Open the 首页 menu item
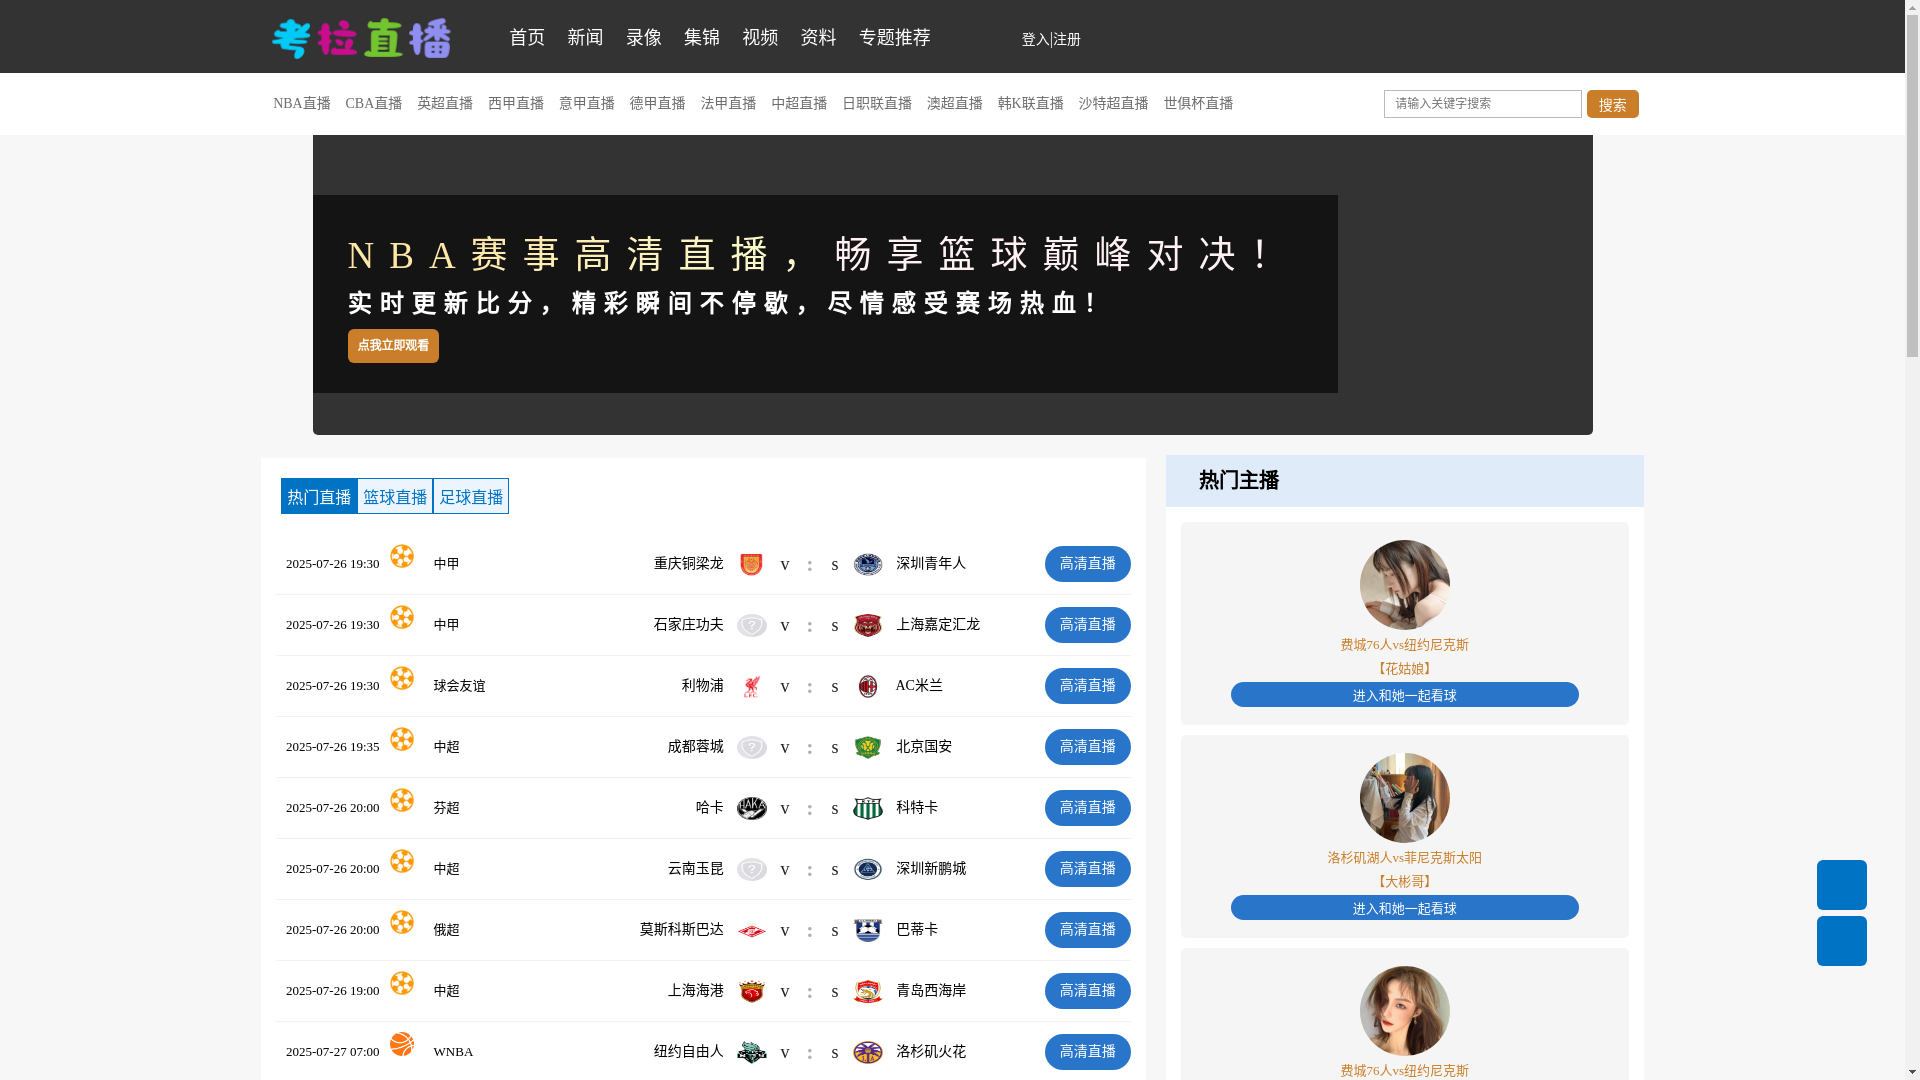Screen dimensions: 1920x1080 coord(527,37)
